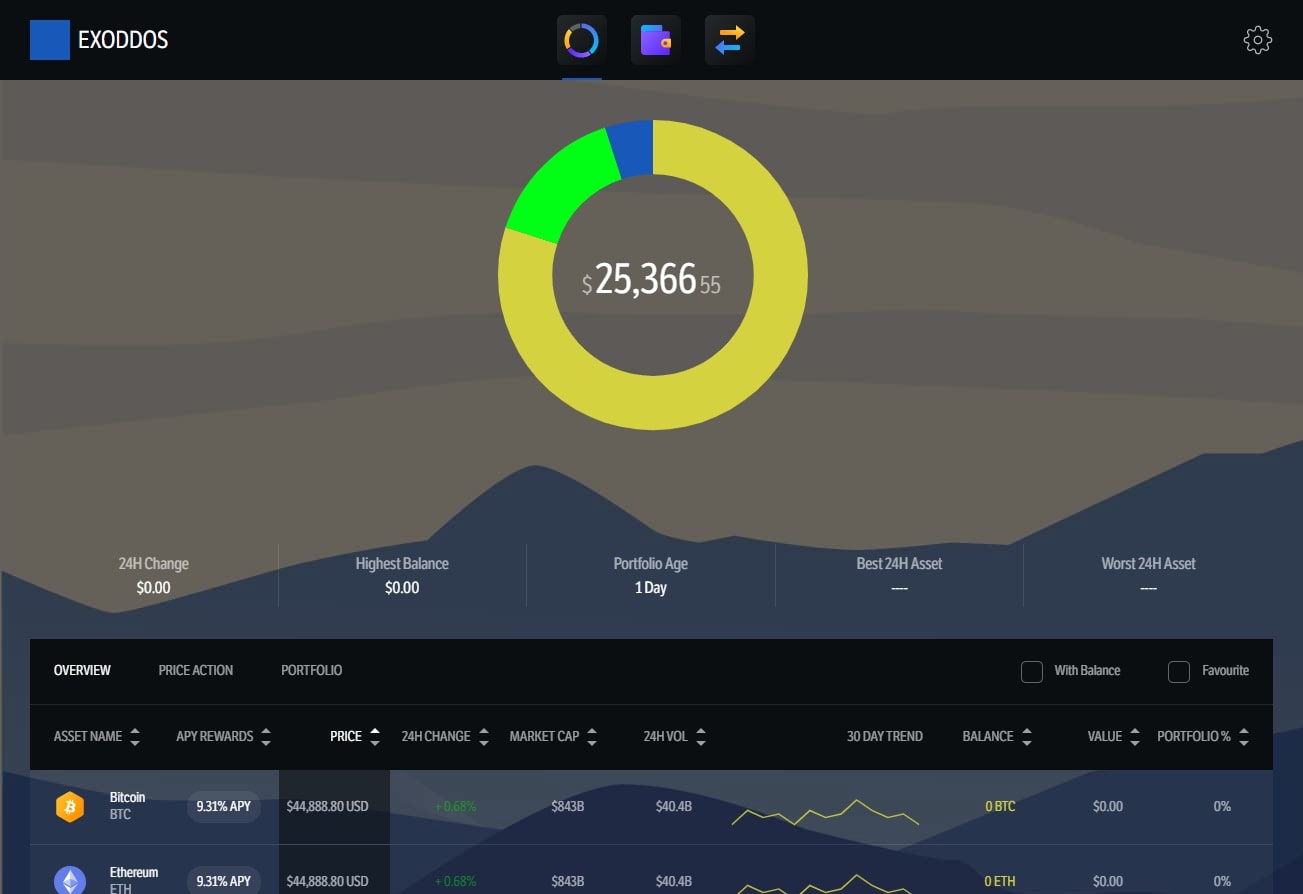The width and height of the screenshot is (1303, 894).
Task: Switch to the Portfolio tab
Action: click(311, 670)
